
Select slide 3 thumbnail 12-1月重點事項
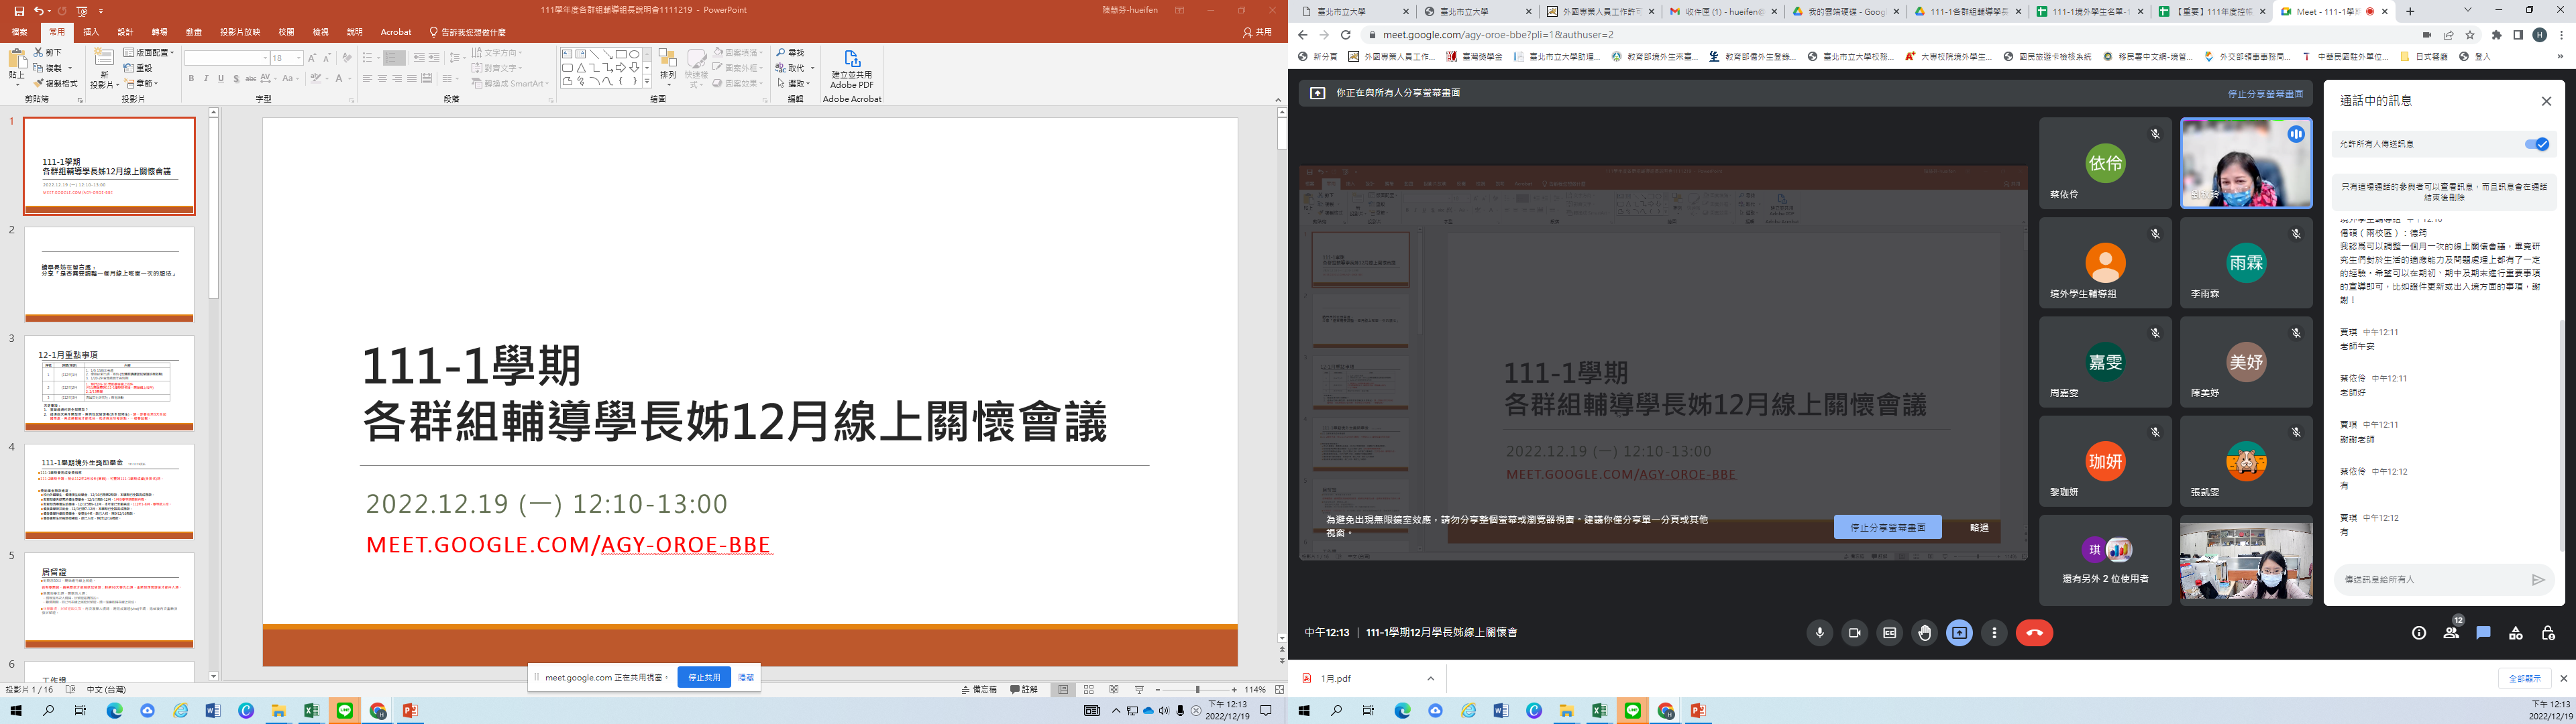[x=109, y=383]
